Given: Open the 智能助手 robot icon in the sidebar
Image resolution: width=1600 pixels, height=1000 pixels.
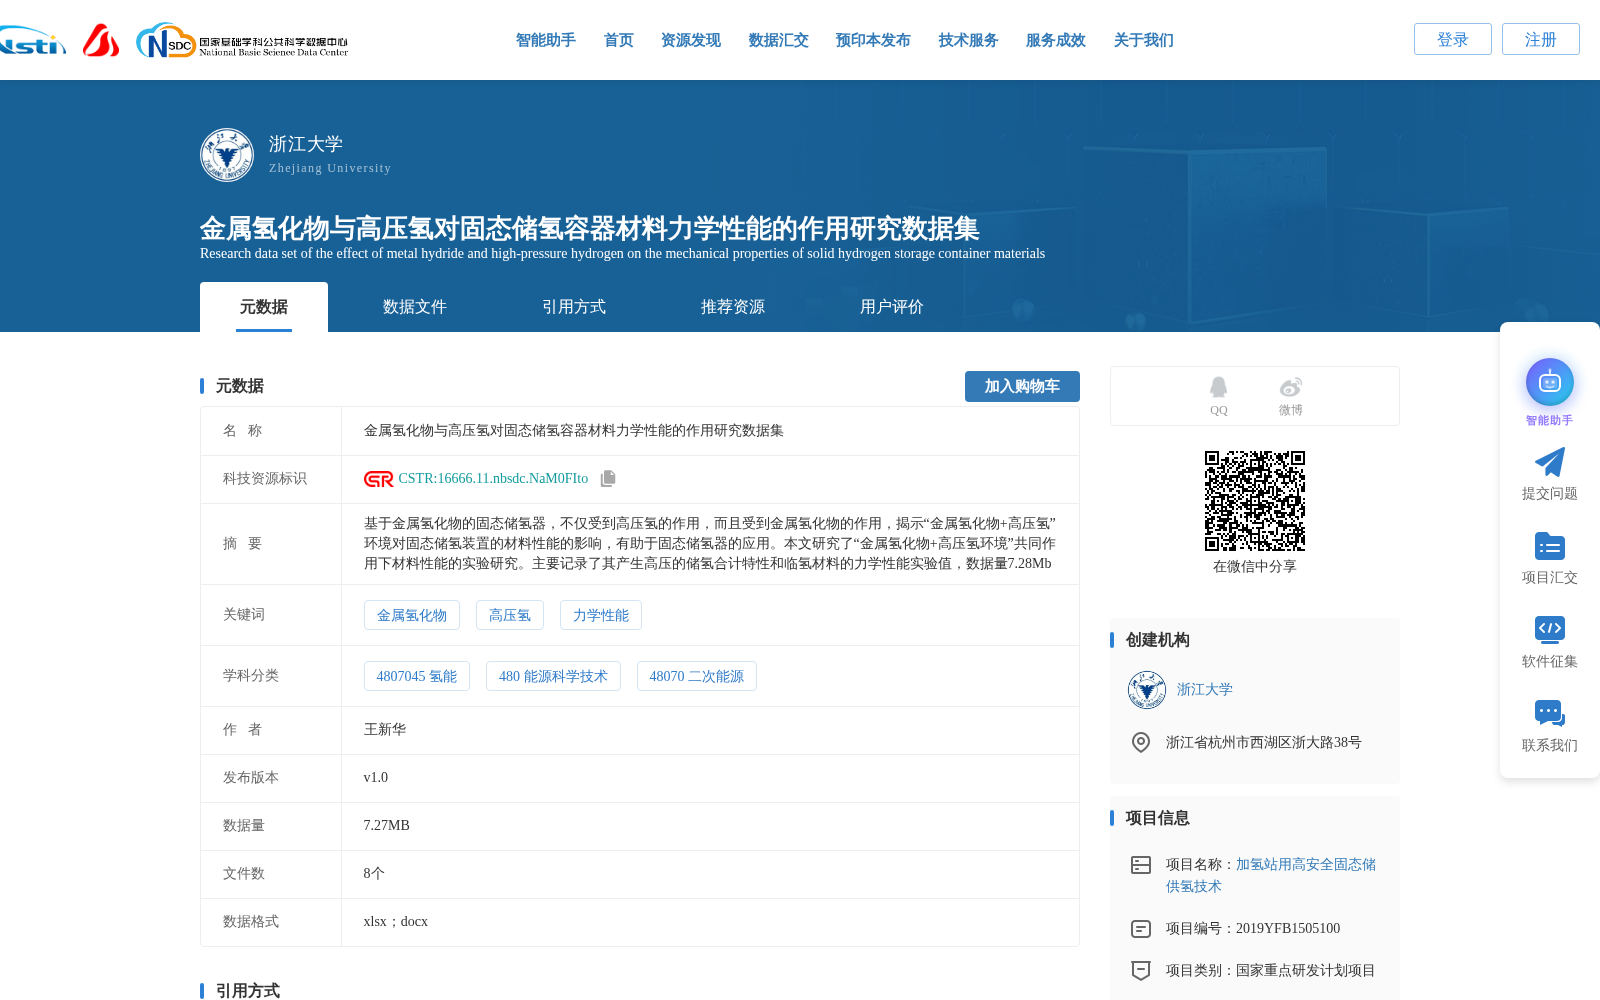Looking at the screenshot, I should point(1550,382).
